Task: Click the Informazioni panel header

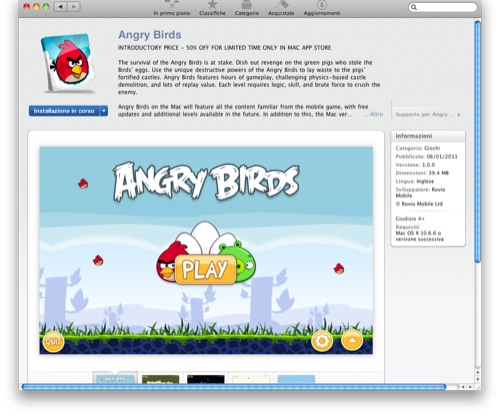Action: click(428, 136)
